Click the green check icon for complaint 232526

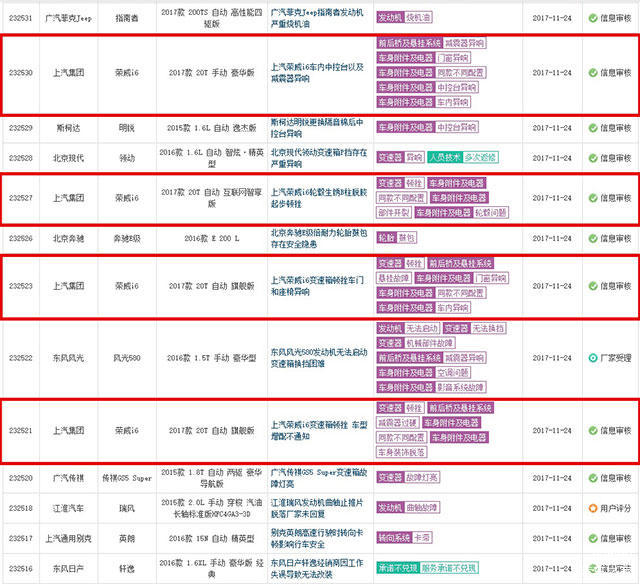coord(593,238)
